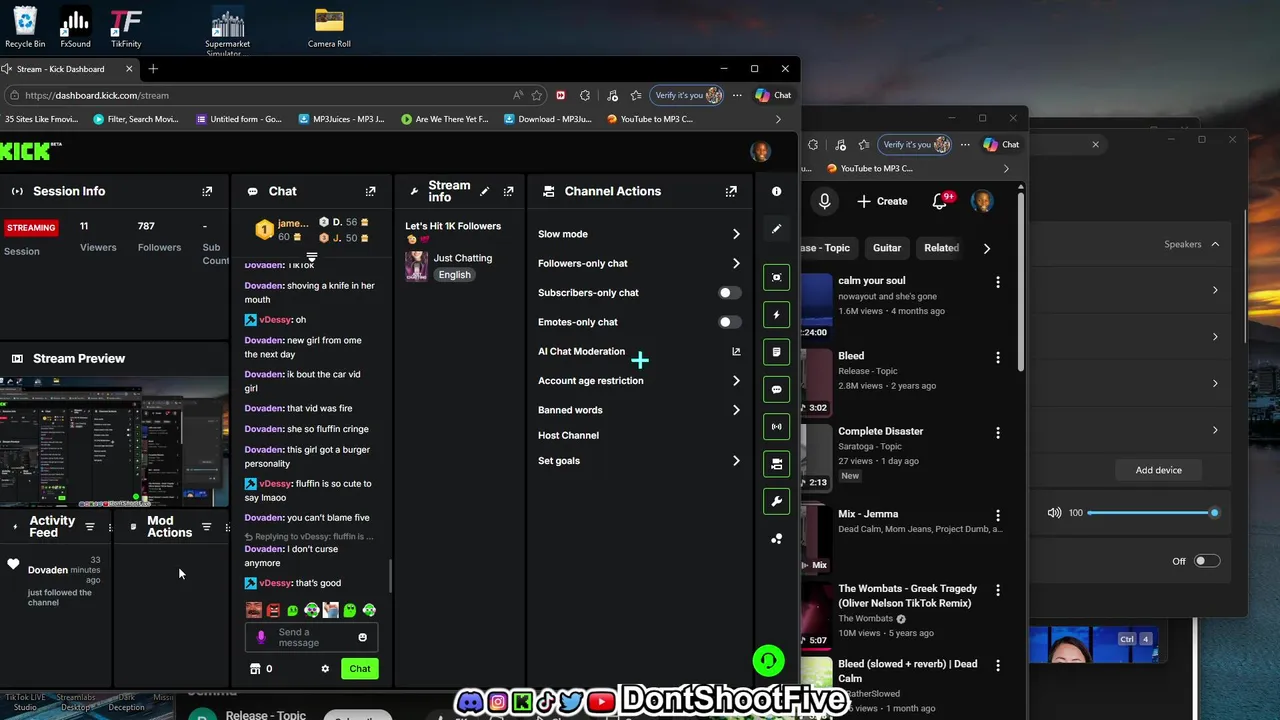This screenshot has width=1280, height=720.
Task: Select the Guitar chip on YouTube
Action: click(x=887, y=248)
